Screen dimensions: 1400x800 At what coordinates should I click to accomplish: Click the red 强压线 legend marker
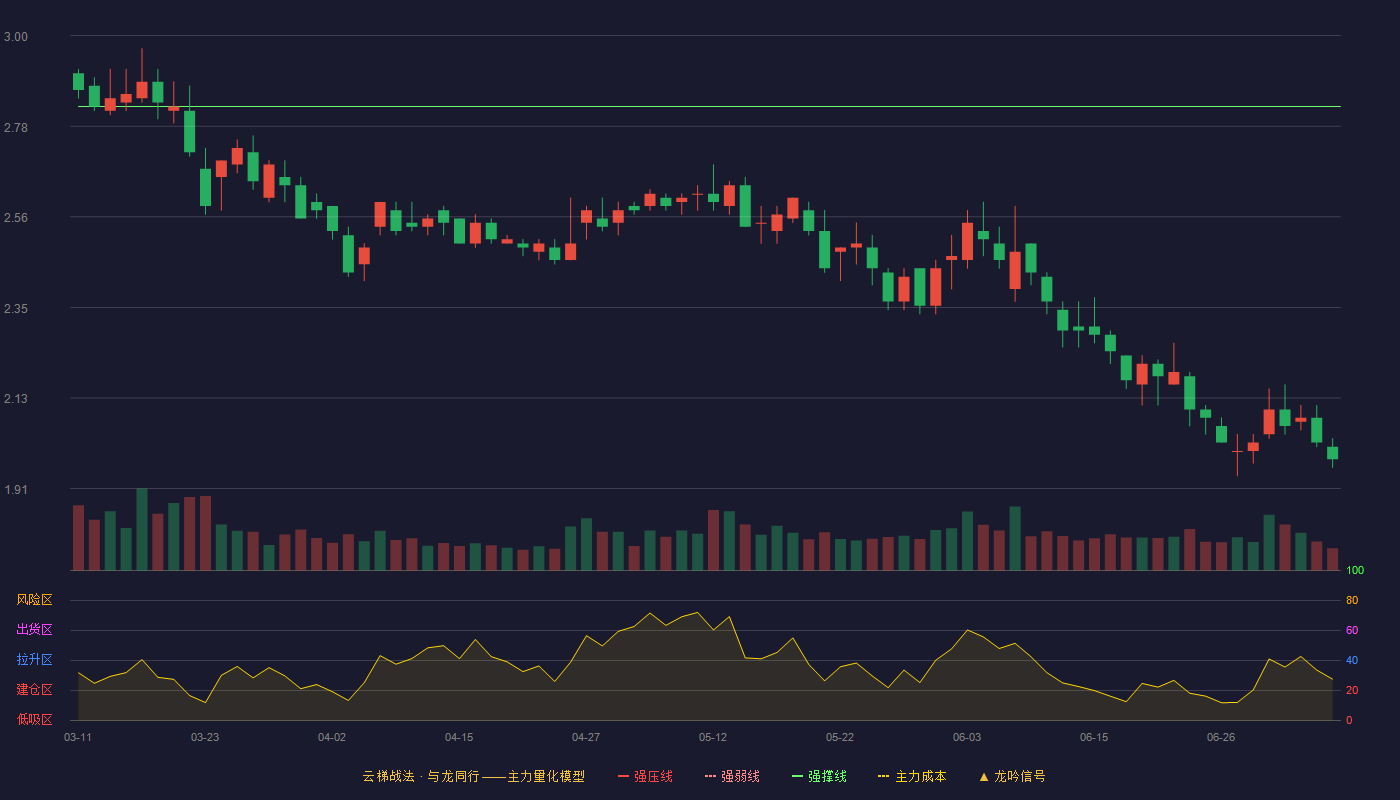click(623, 776)
